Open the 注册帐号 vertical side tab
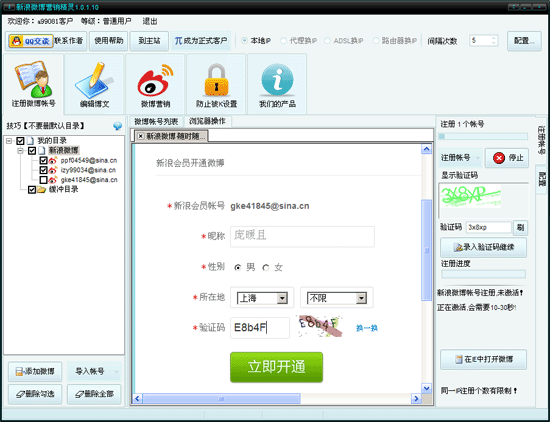Viewport: 550px width, 422px height. (x=541, y=140)
